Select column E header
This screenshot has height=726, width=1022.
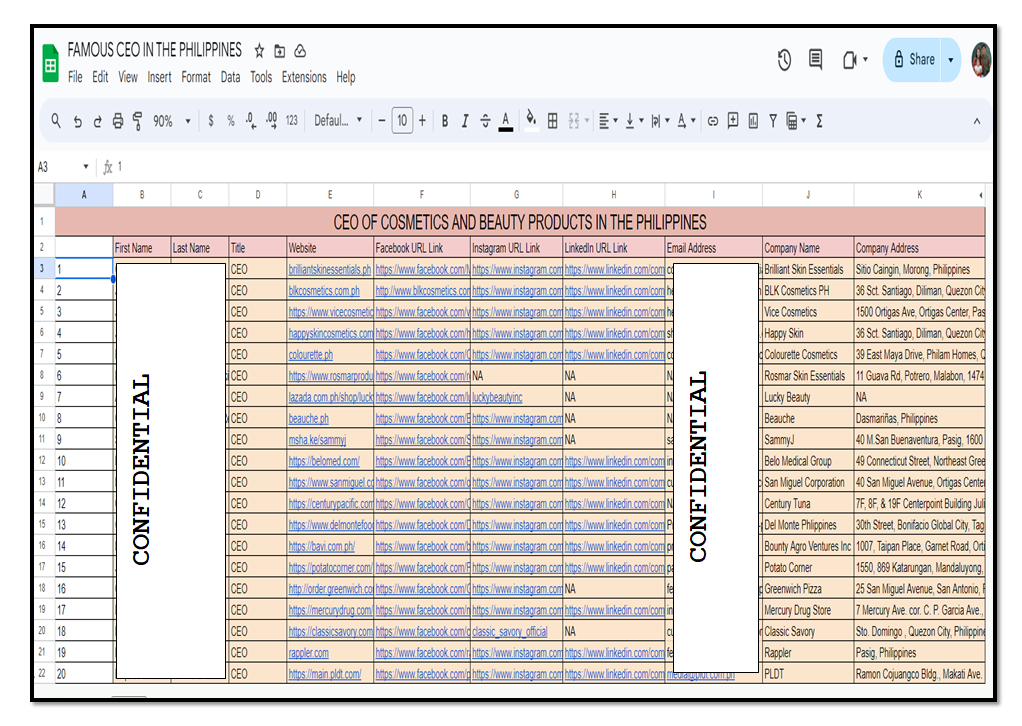330,195
